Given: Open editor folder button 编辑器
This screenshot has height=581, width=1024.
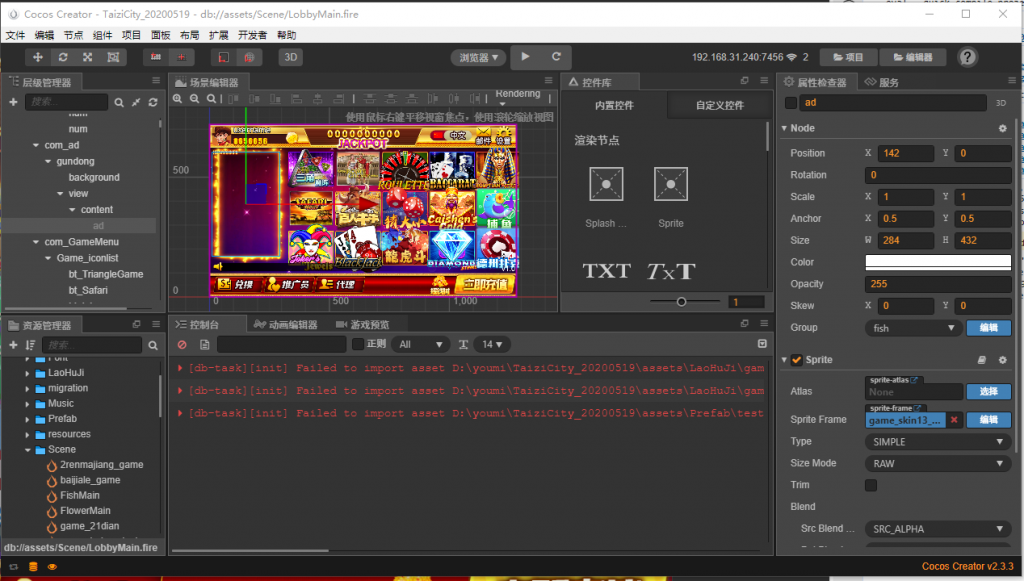Looking at the screenshot, I should coord(913,57).
